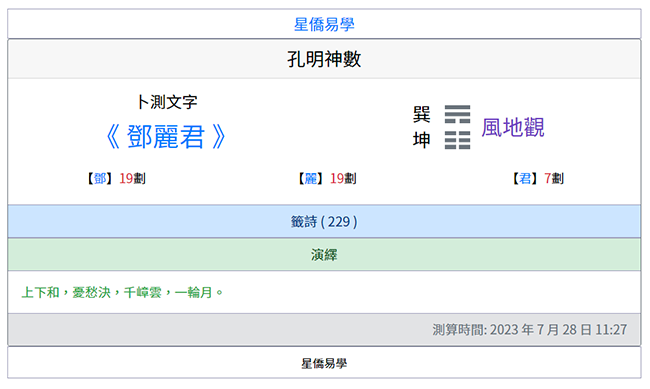Image resolution: width=650 pixels, height=389 pixels.
Task: Click the 鄧 character link
Action: (100, 179)
